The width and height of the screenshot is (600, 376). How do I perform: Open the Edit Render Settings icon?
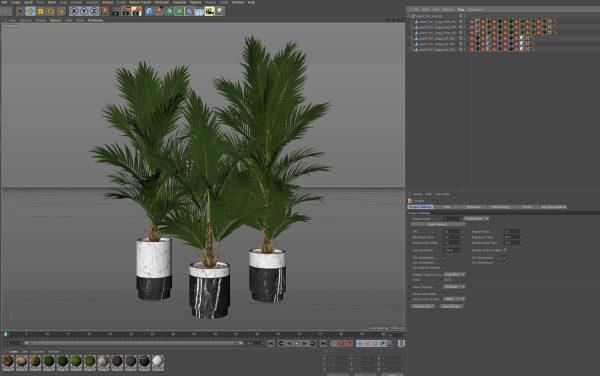click(137, 11)
